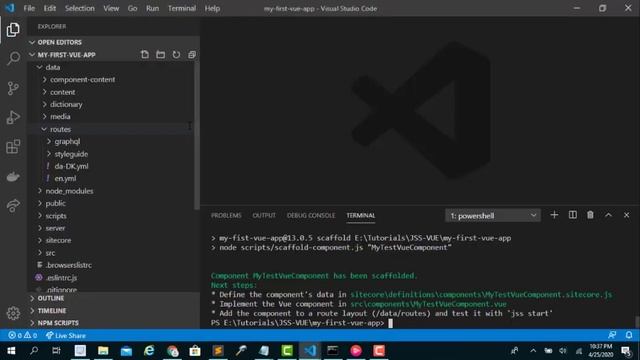Open the File menu
640x360 pixels.
pyautogui.click(x=29, y=8)
